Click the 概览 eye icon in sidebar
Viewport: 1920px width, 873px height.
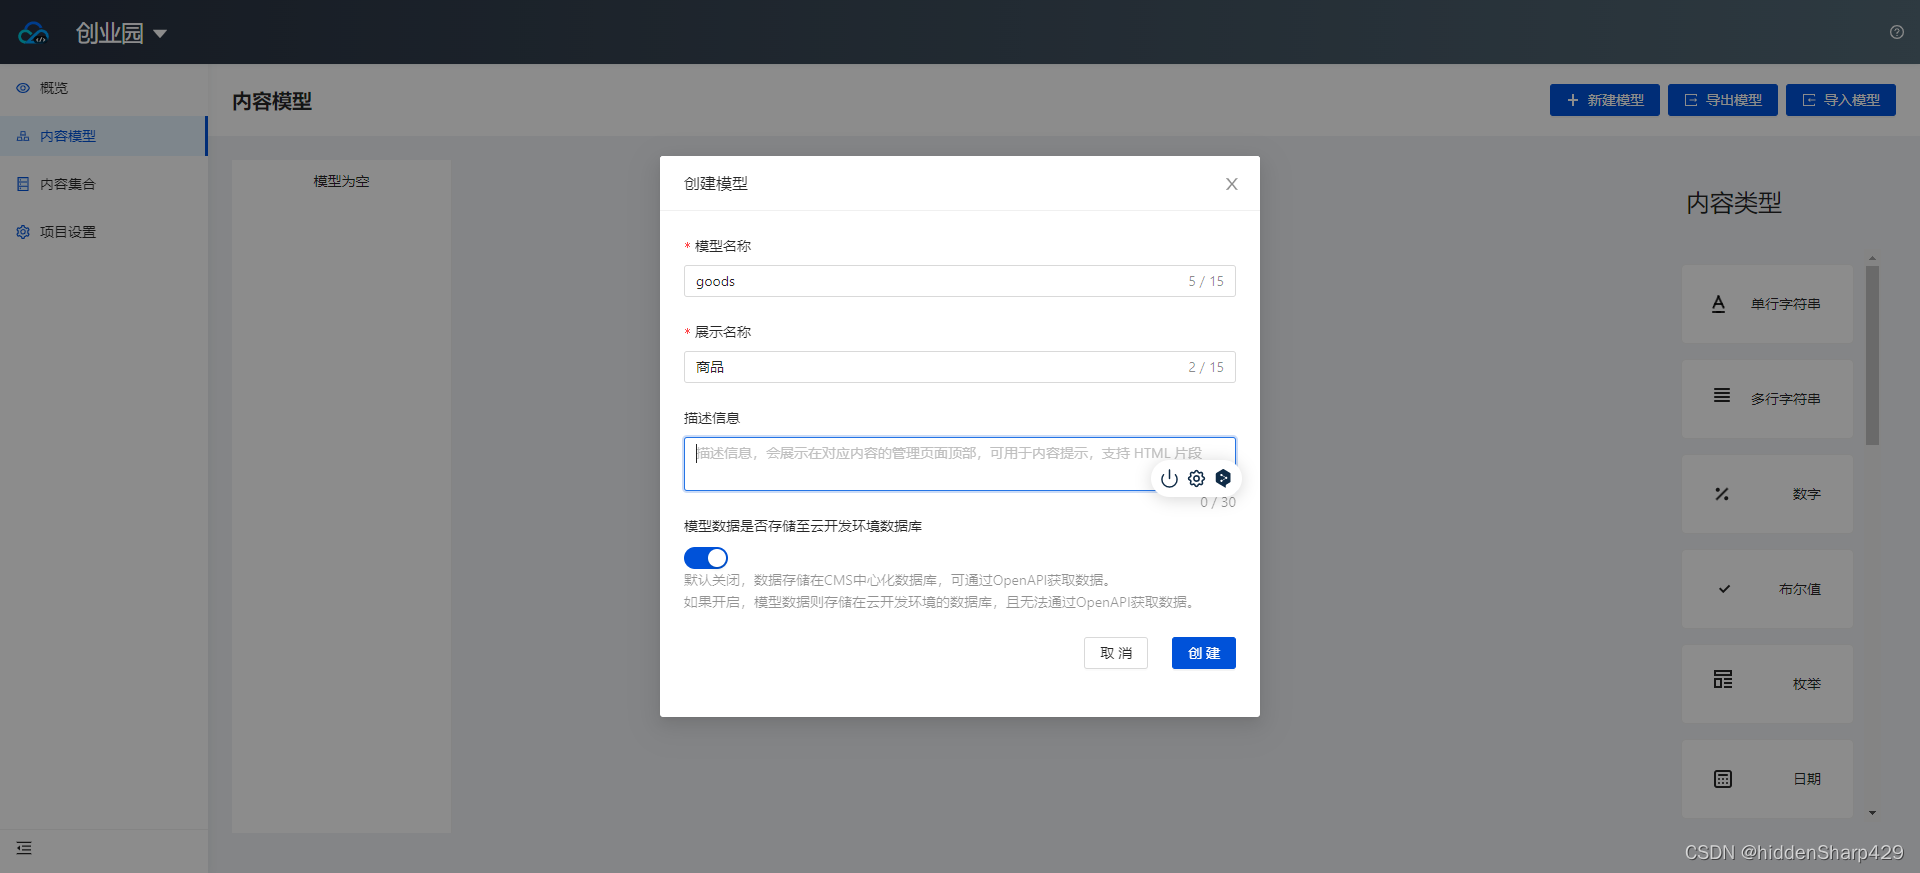click(x=23, y=88)
